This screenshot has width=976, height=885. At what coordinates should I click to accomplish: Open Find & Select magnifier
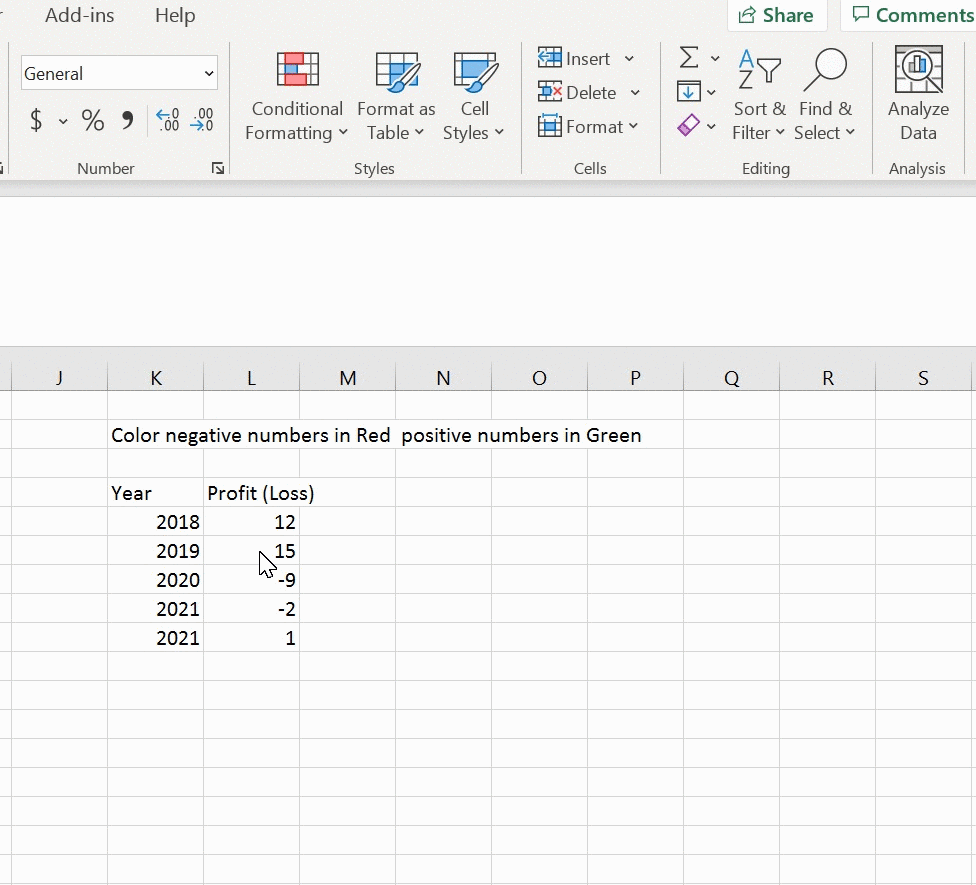click(825, 97)
